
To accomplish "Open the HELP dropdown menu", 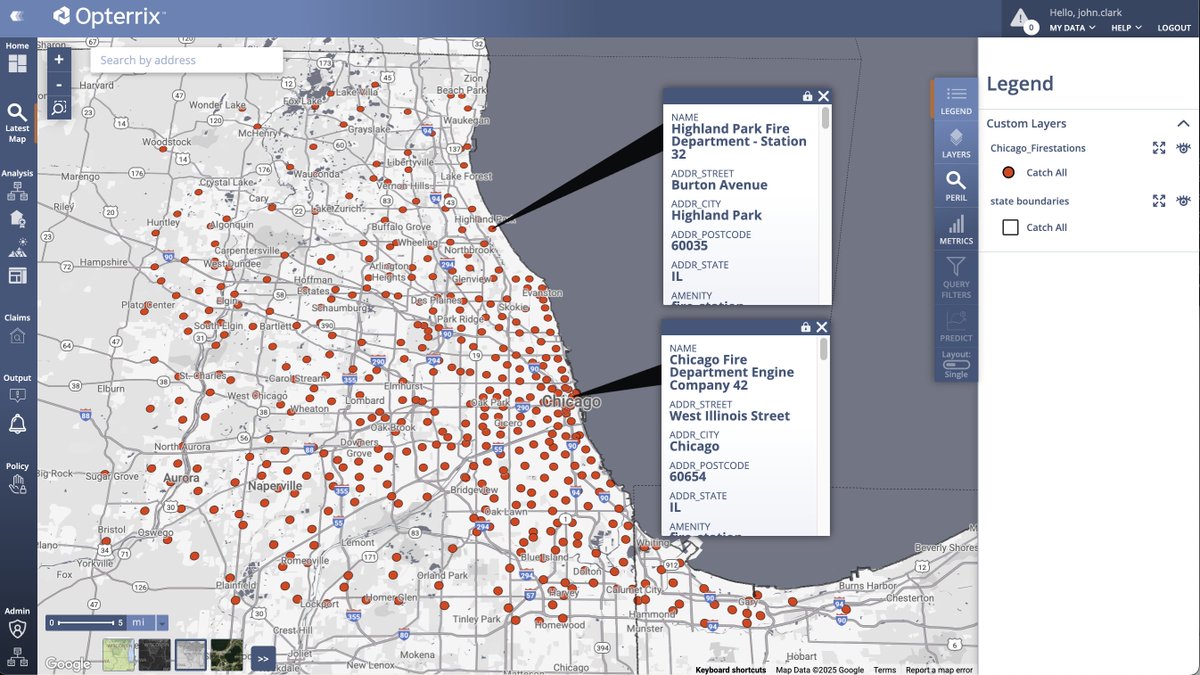I will 1126,28.
